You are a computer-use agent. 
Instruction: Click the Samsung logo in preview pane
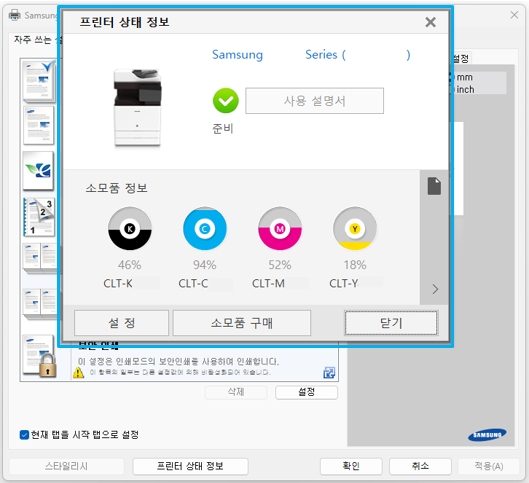pyautogui.click(x=487, y=435)
